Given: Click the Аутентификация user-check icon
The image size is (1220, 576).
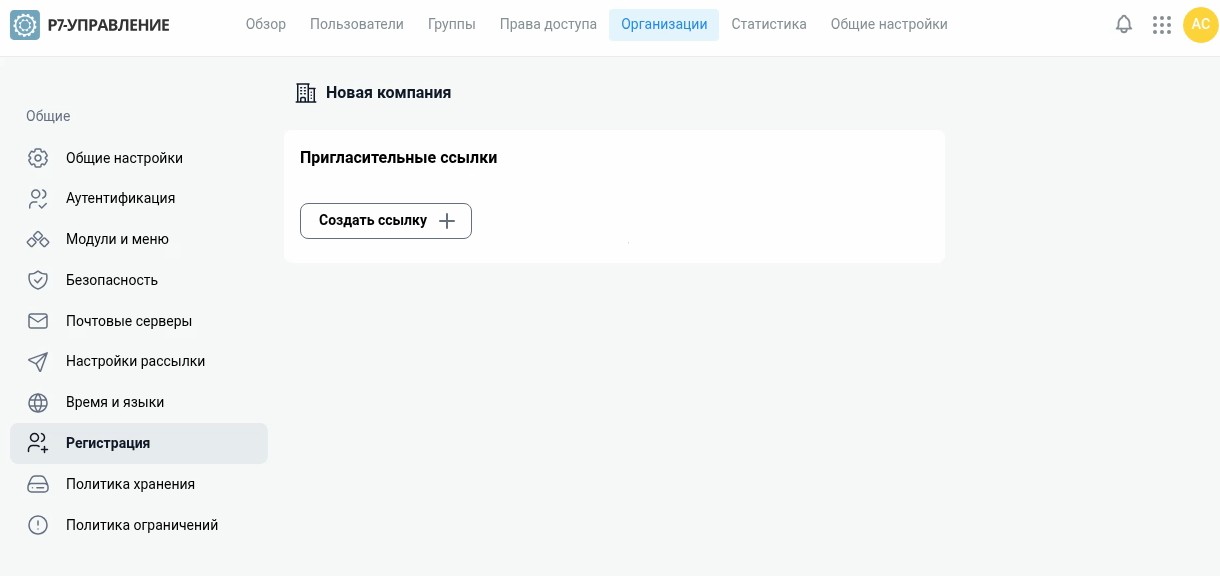Looking at the screenshot, I should tap(38, 198).
